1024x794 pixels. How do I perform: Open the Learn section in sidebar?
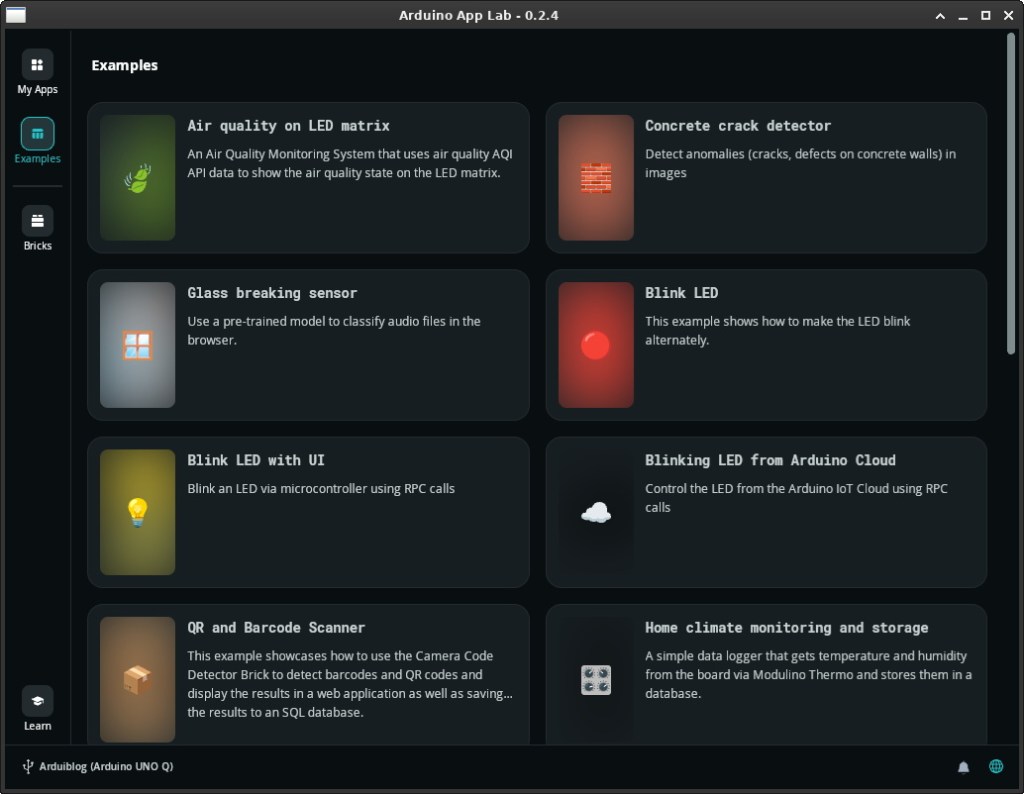coord(37,701)
